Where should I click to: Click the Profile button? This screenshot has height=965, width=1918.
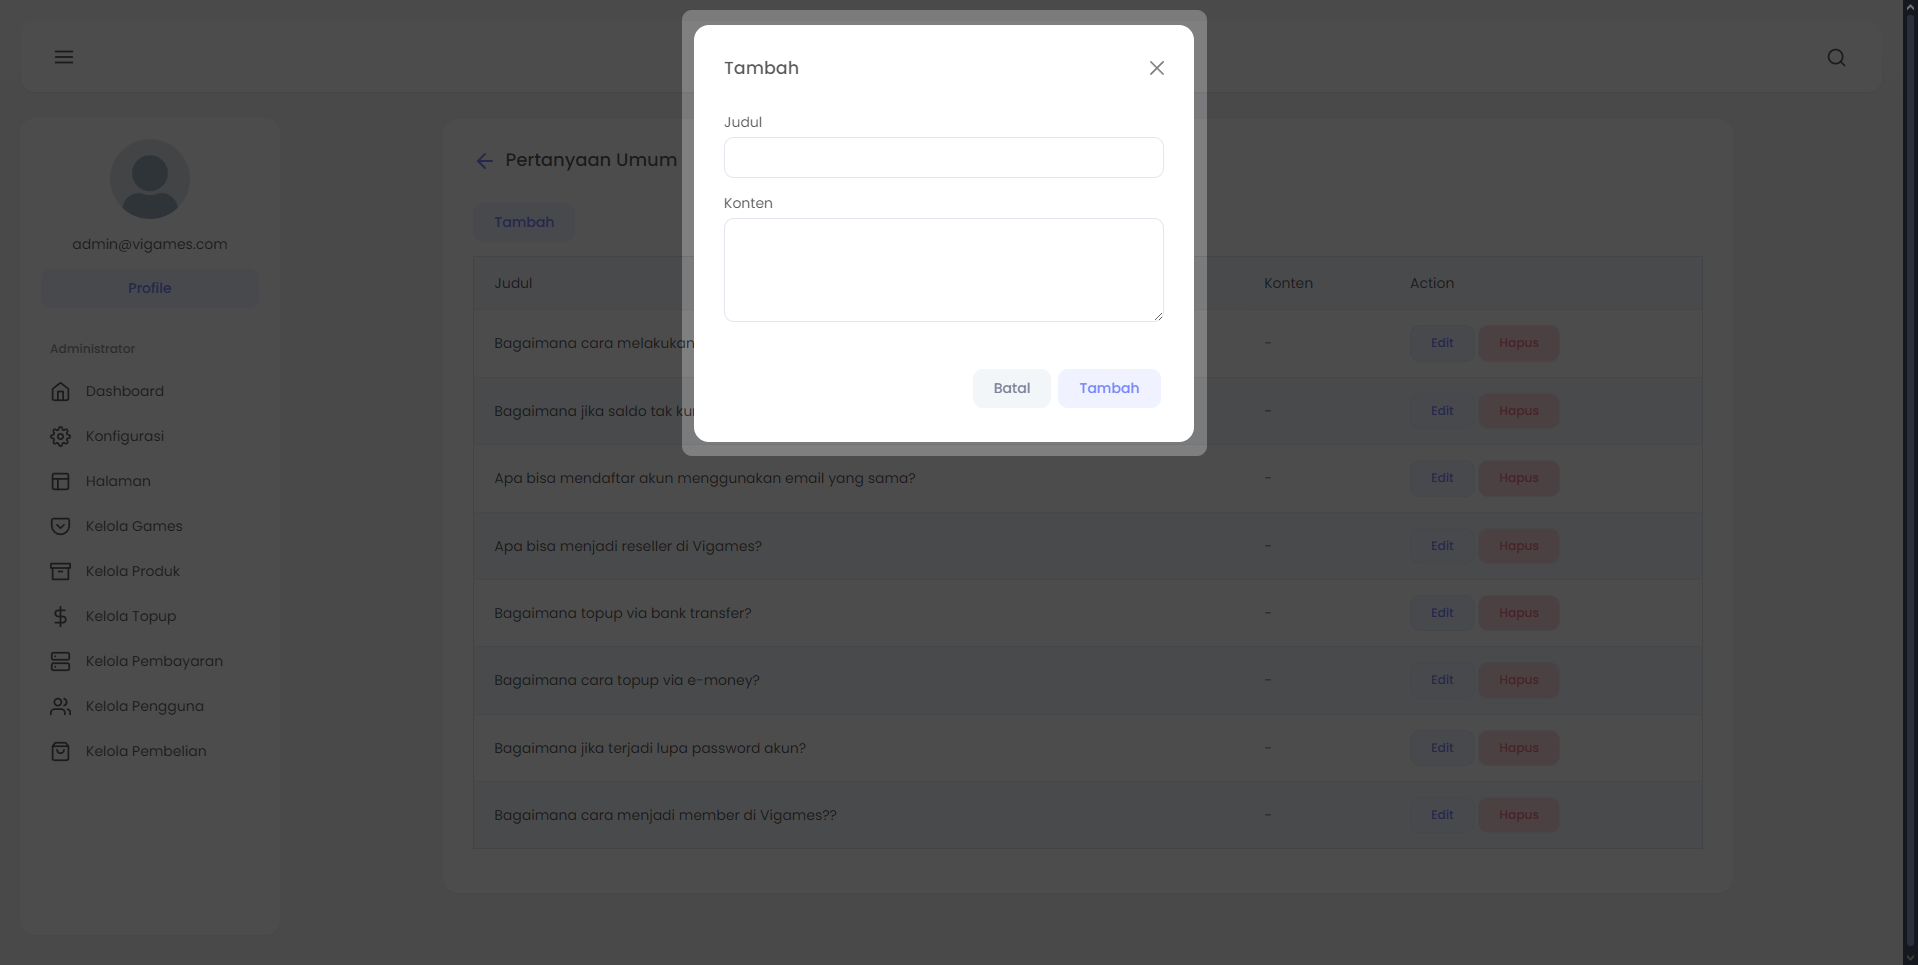[x=150, y=288]
